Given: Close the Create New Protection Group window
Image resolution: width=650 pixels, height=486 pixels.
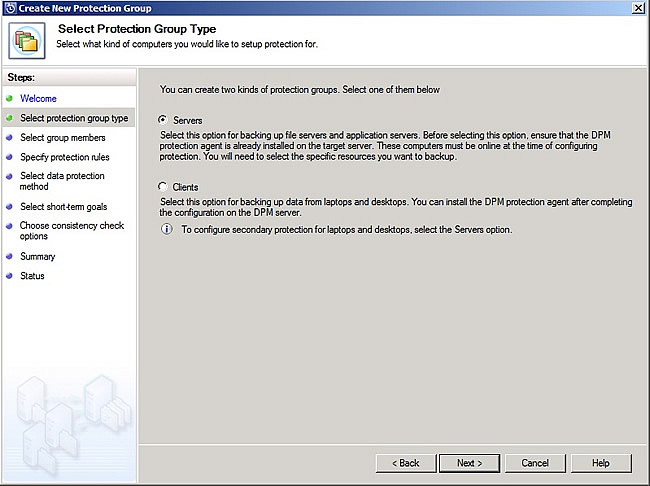Looking at the screenshot, I should pyautogui.click(x=638, y=7).
